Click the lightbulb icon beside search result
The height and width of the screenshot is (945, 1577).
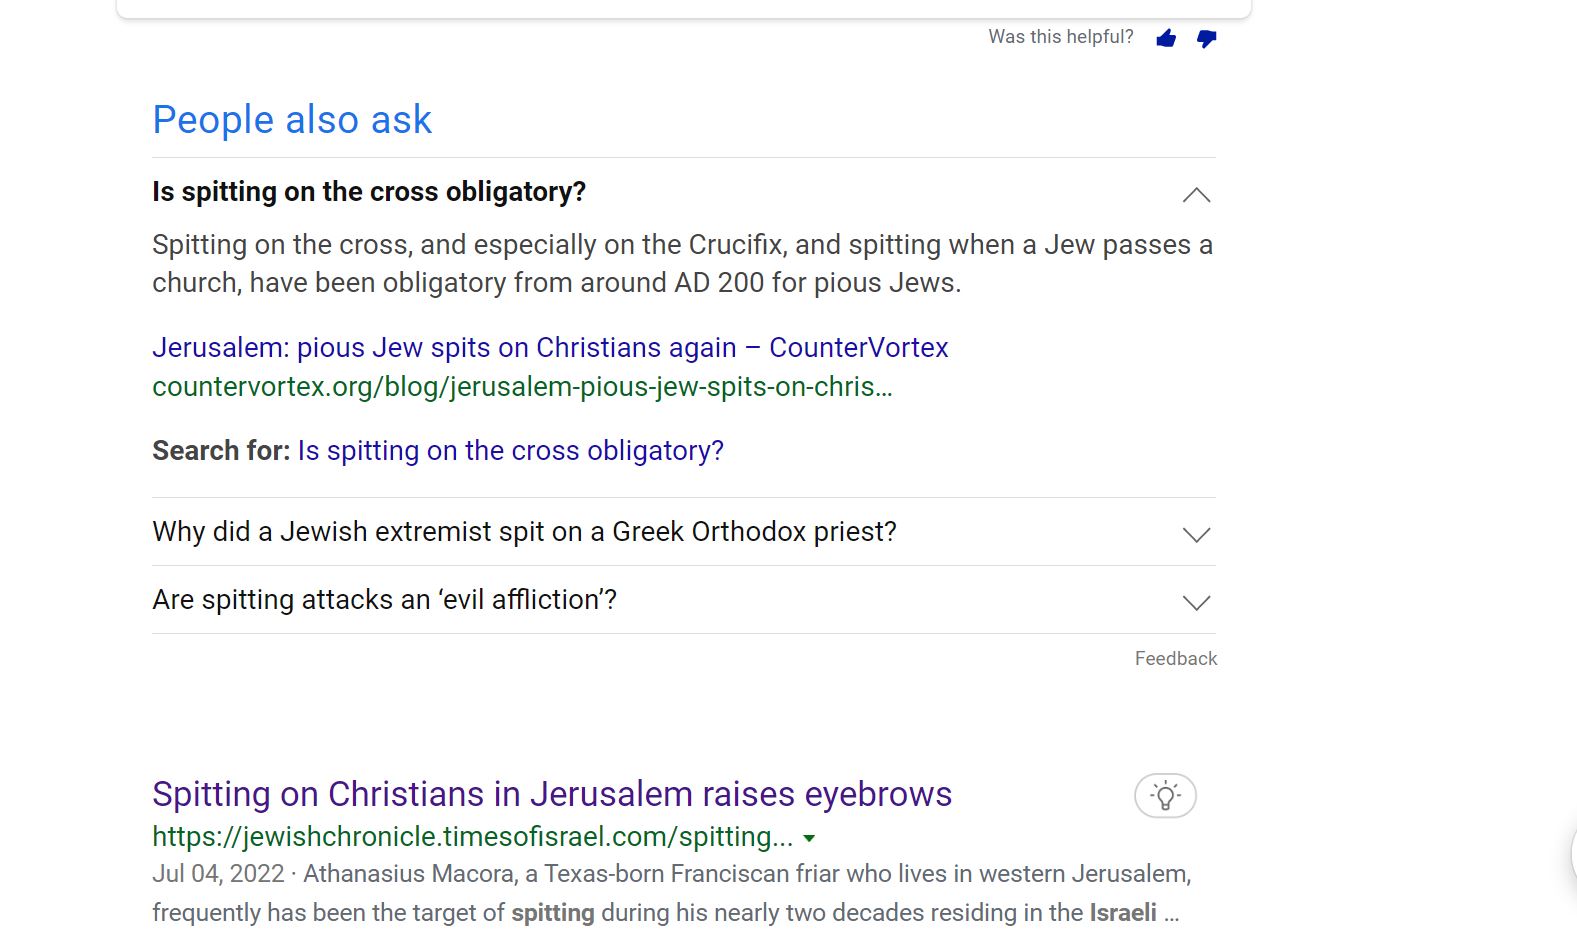(1165, 796)
